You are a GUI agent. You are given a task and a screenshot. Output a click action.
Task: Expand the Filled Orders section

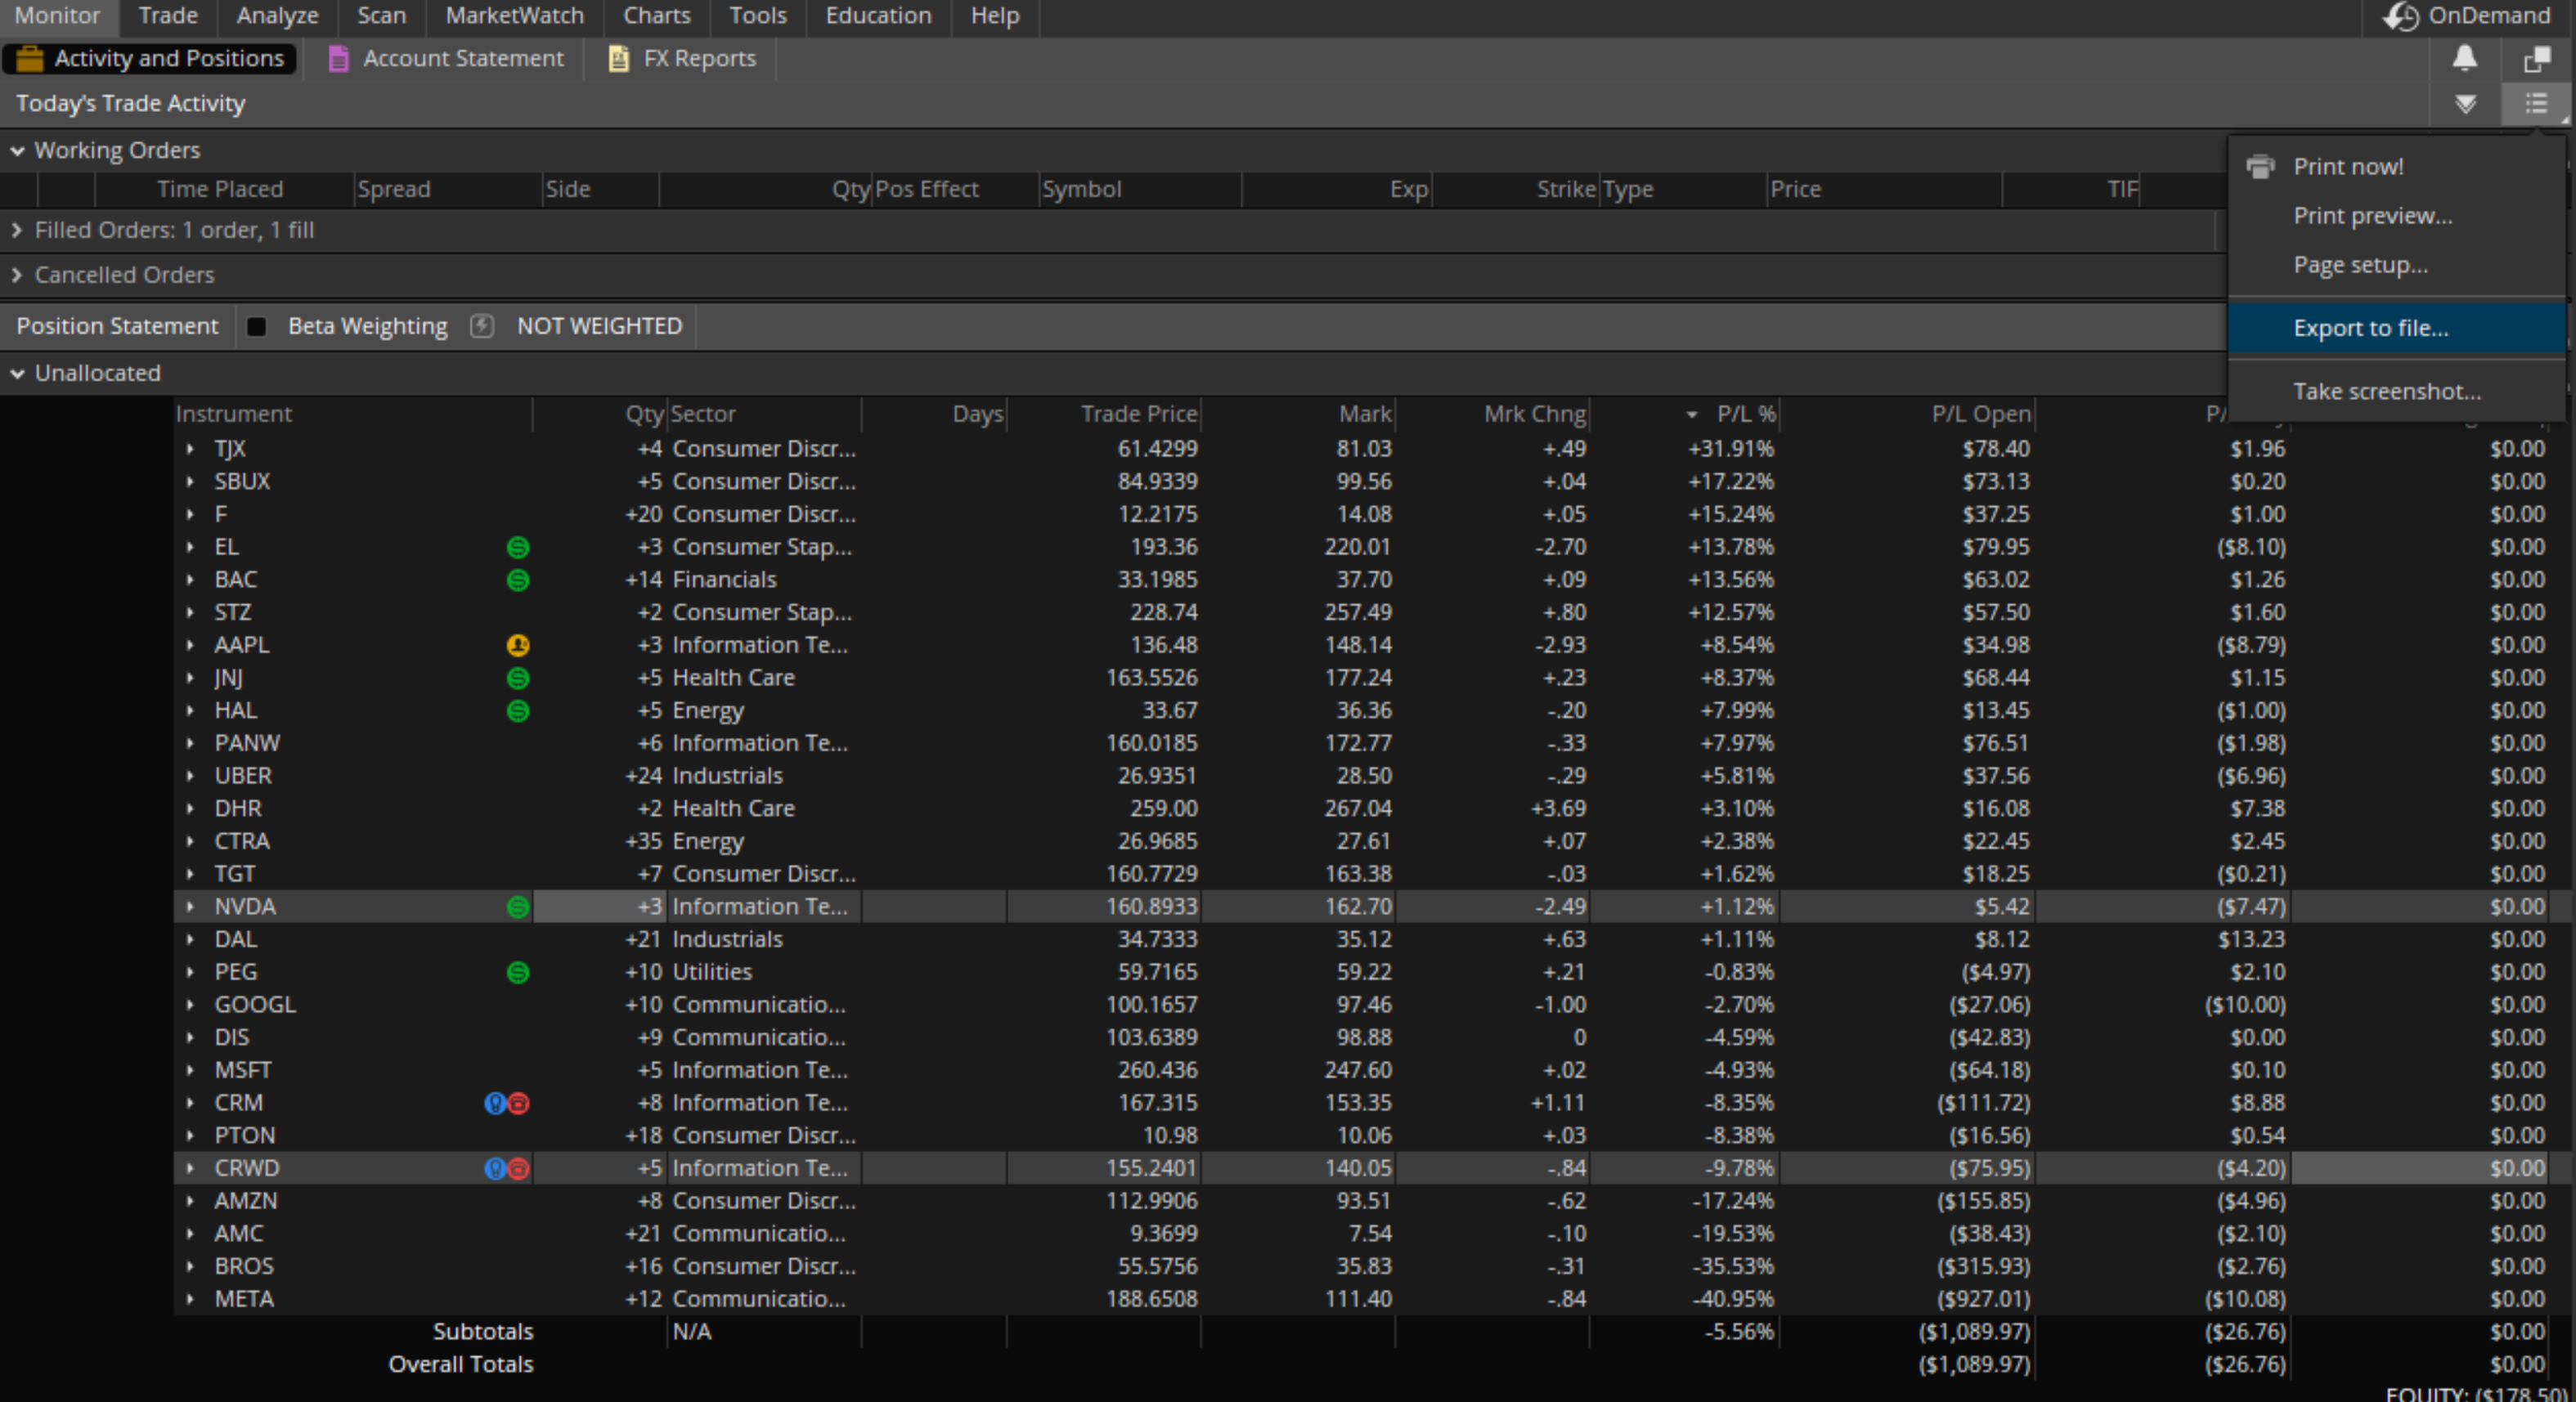coord(17,230)
